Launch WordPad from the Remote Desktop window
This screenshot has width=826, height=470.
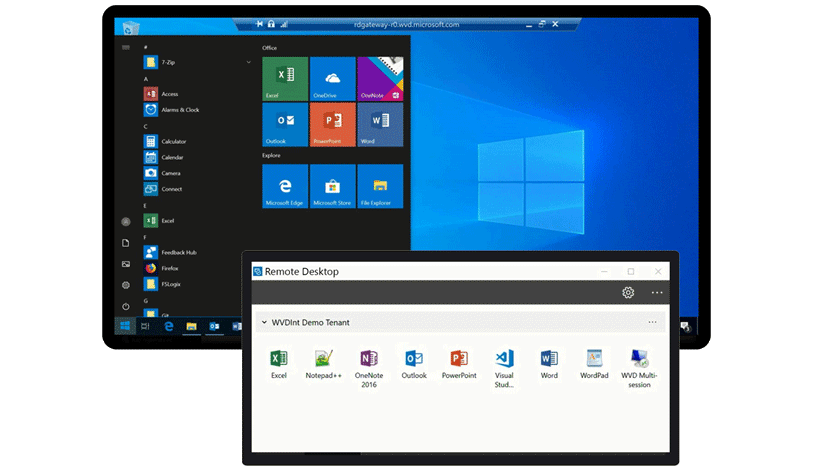(594, 364)
